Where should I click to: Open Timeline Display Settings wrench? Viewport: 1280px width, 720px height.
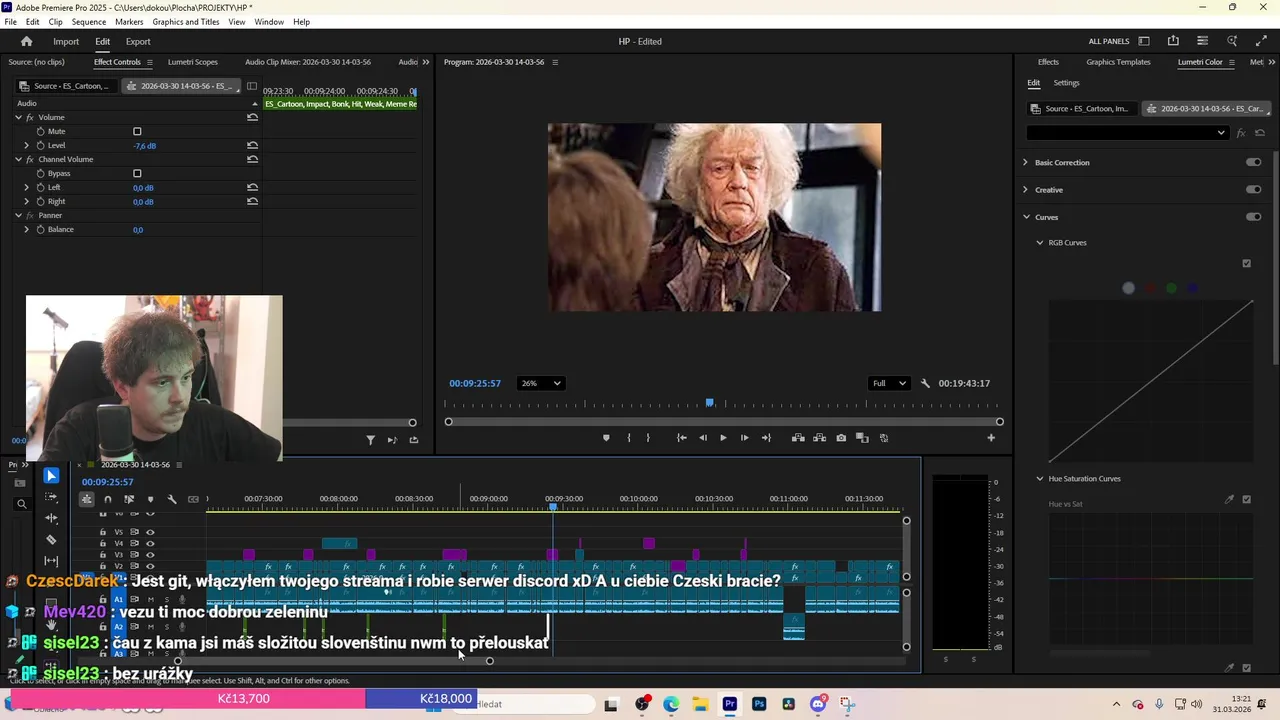click(172, 499)
